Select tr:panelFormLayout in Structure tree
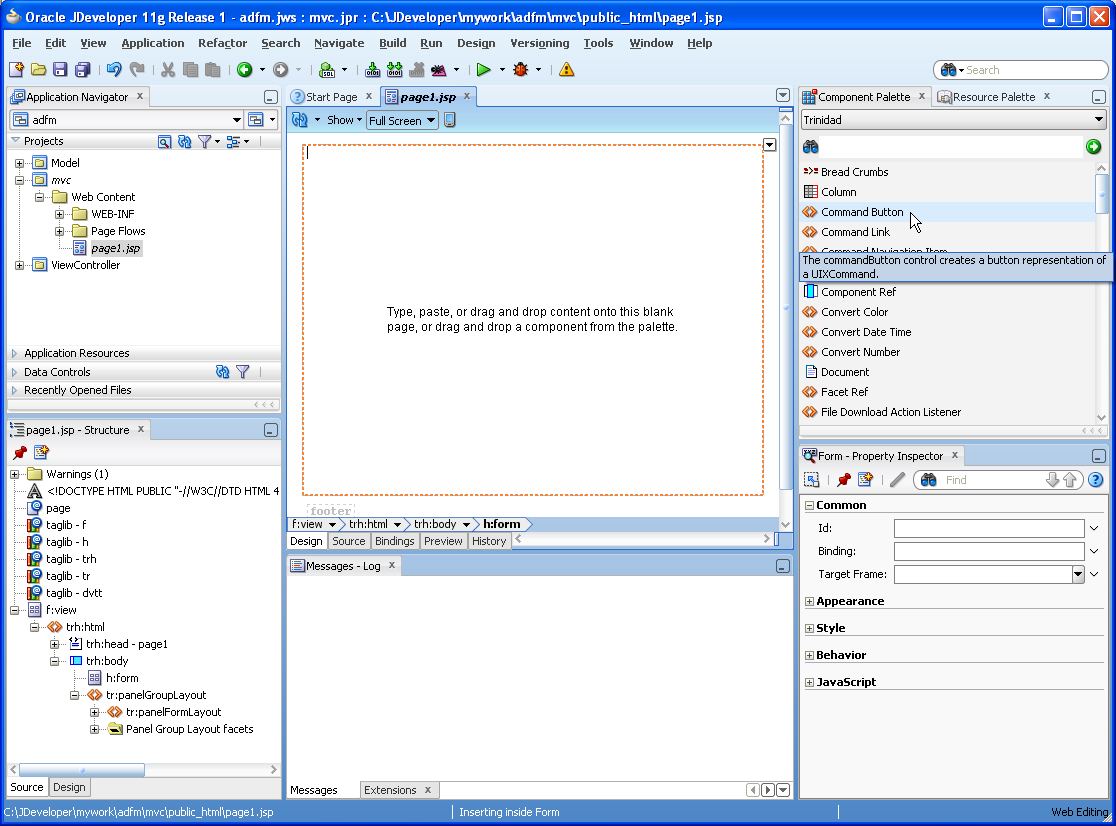 click(174, 712)
